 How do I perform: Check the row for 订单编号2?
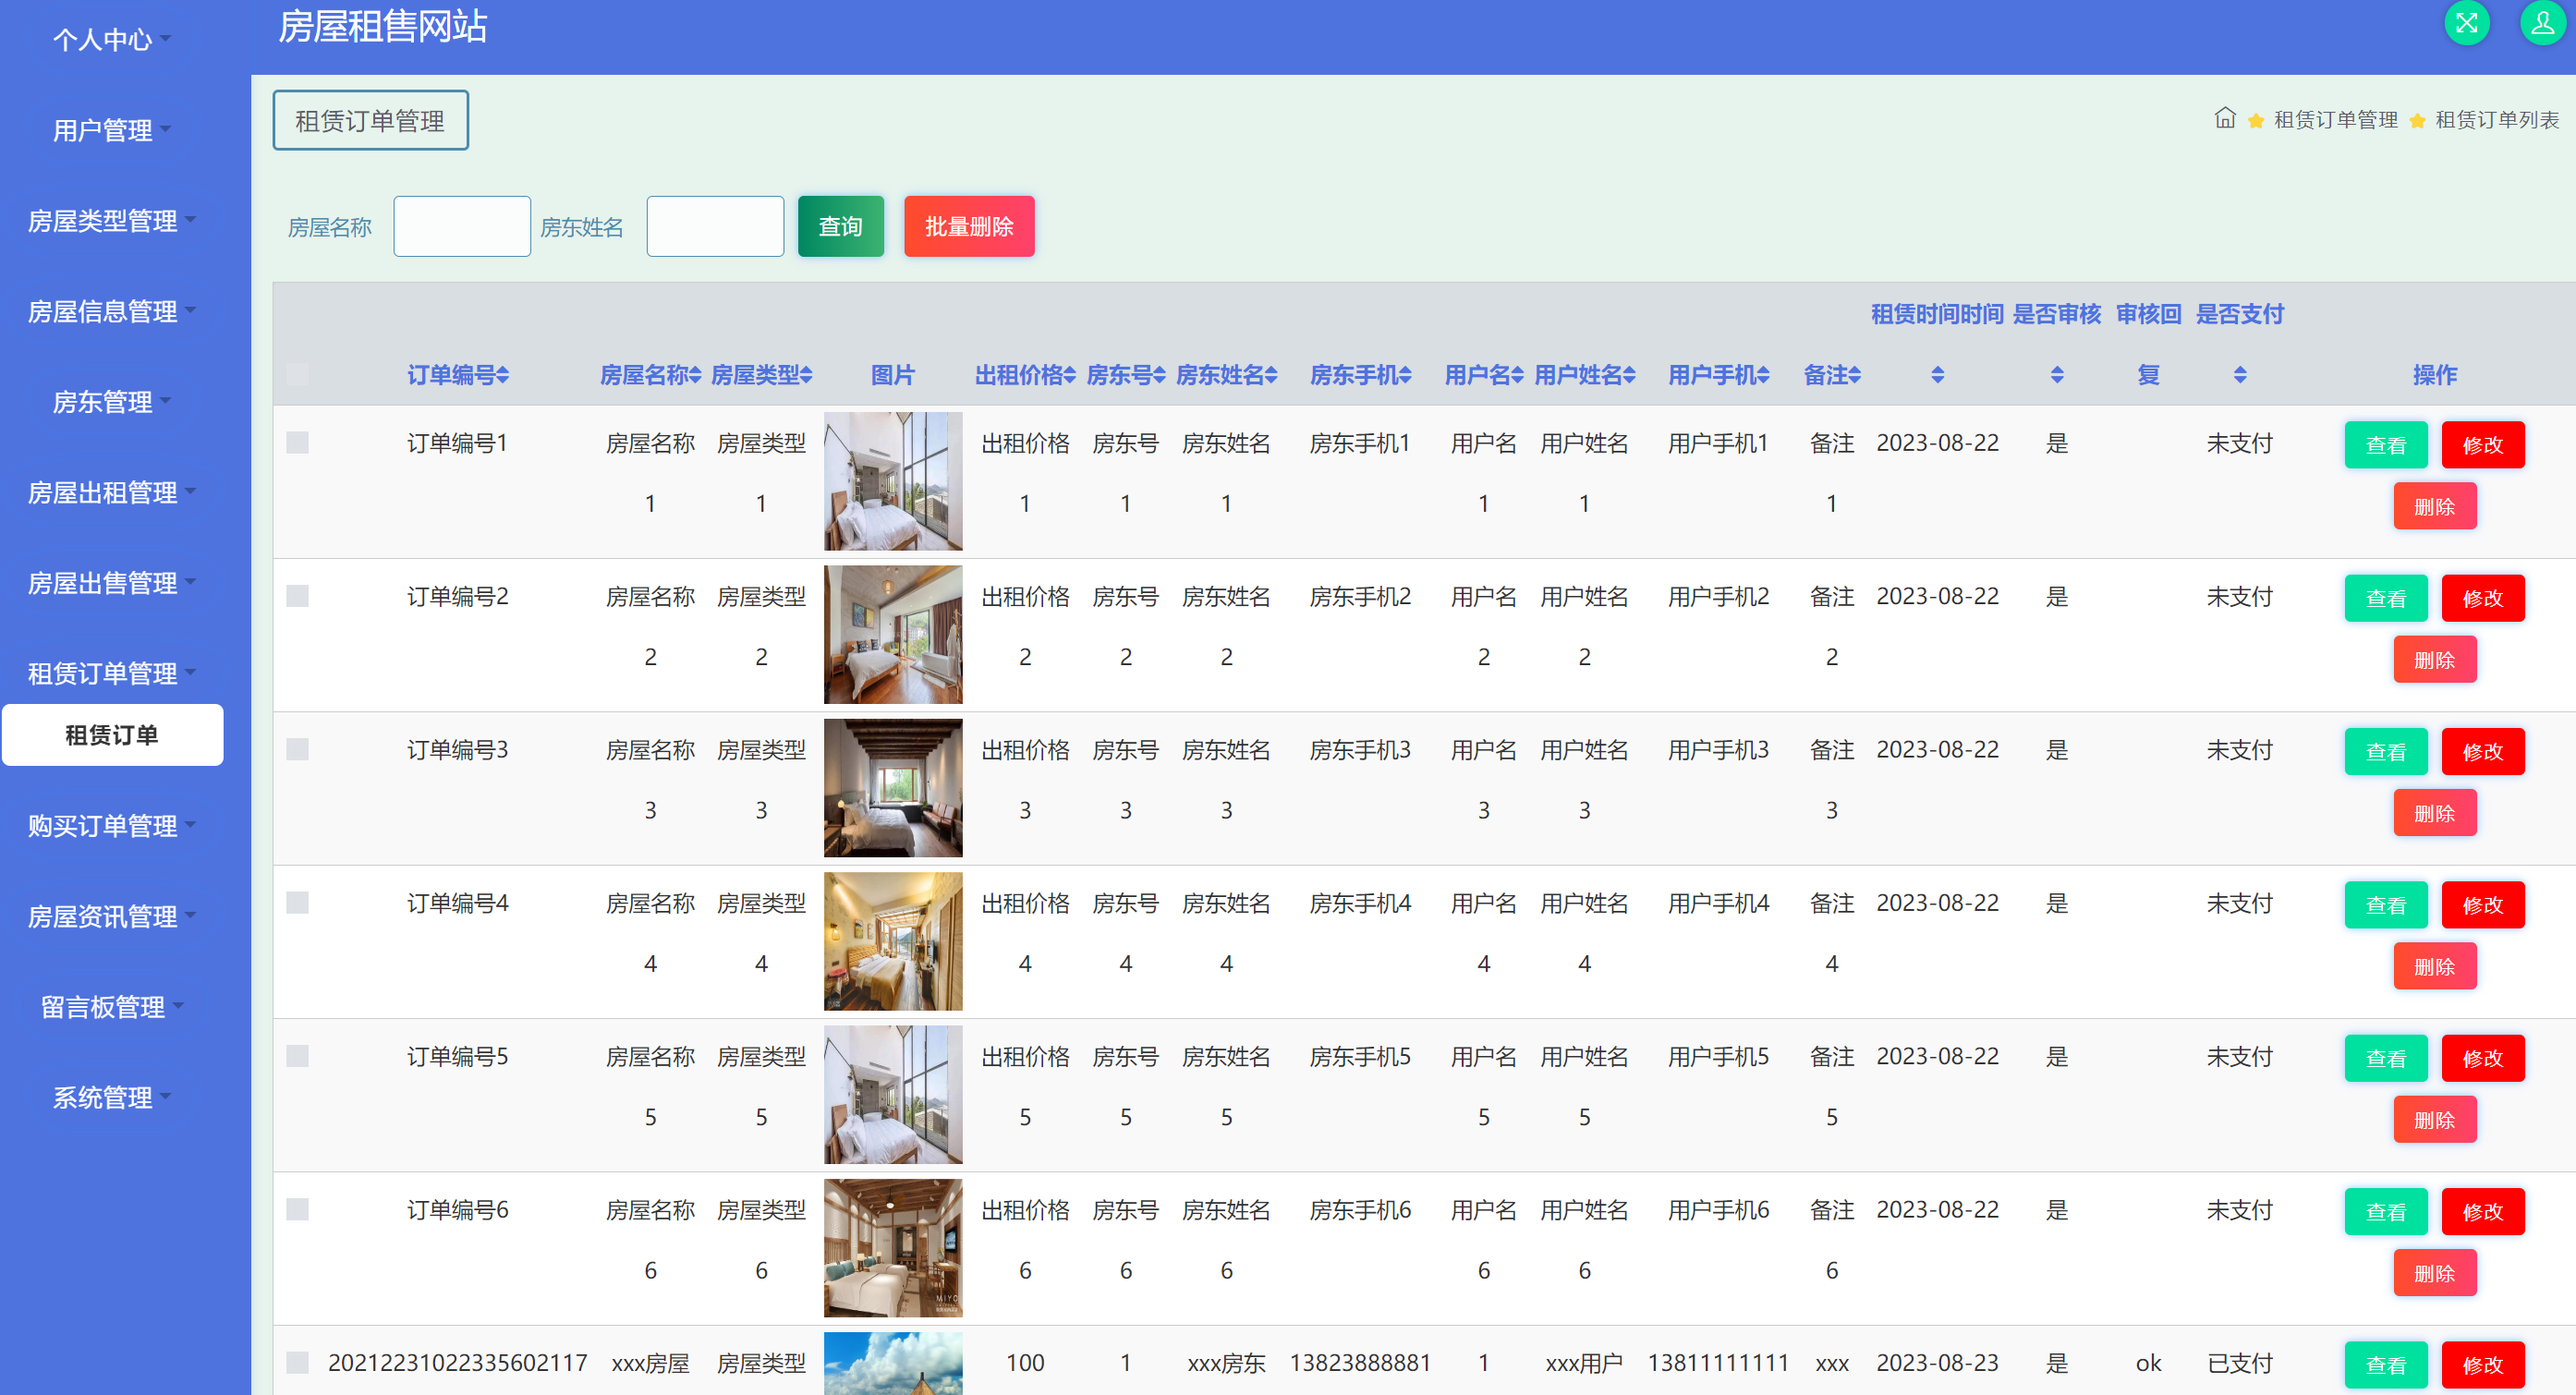click(297, 596)
